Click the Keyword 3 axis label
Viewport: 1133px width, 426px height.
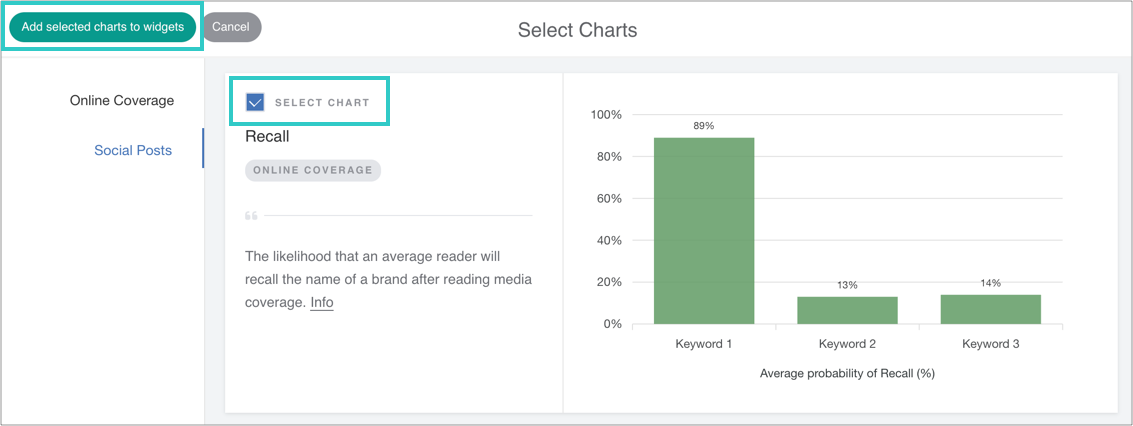(x=990, y=344)
